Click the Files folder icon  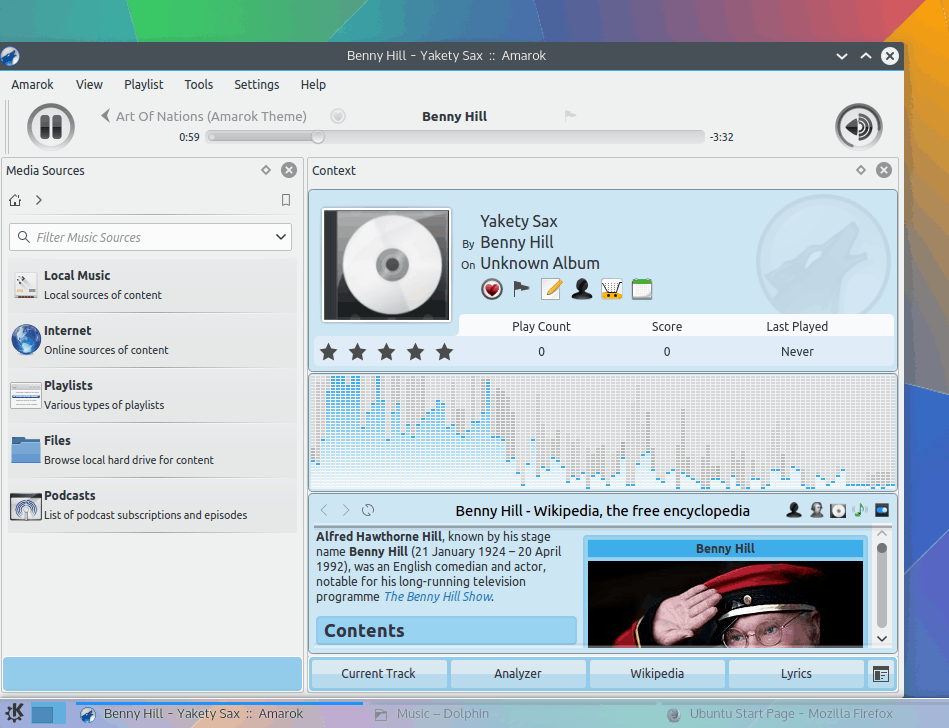click(x=25, y=450)
